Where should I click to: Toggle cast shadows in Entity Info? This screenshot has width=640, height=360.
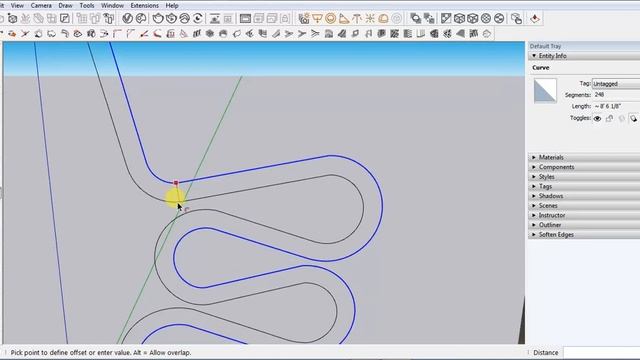click(633, 118)
